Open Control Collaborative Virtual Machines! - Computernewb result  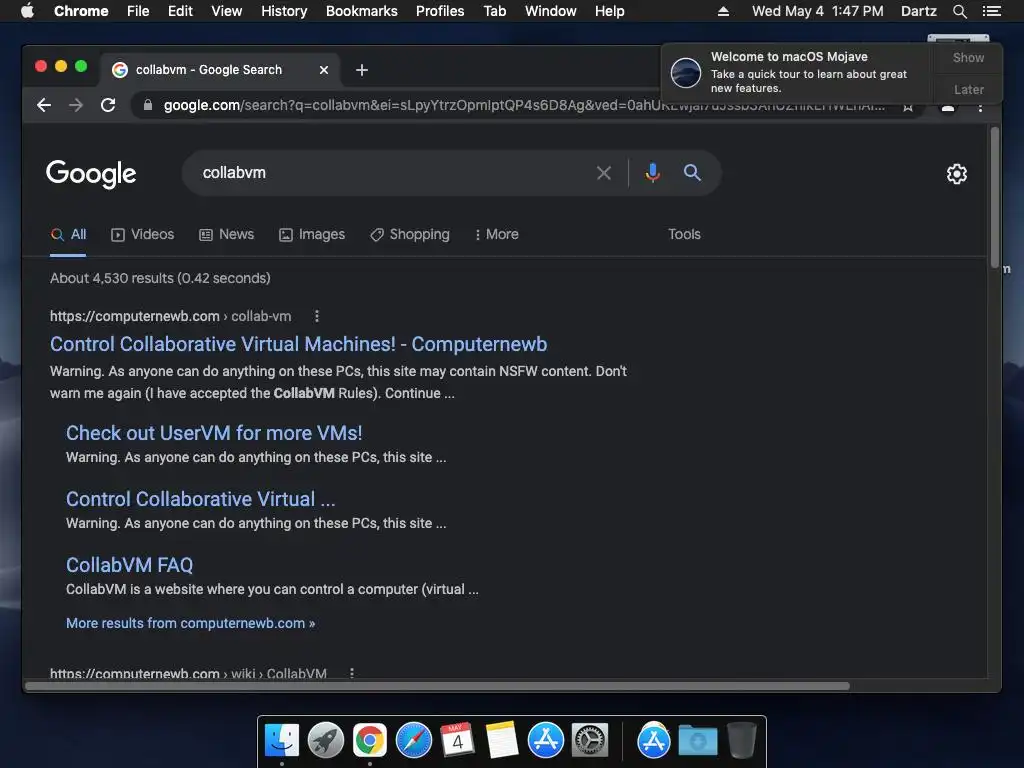click(x=298, y=344)
